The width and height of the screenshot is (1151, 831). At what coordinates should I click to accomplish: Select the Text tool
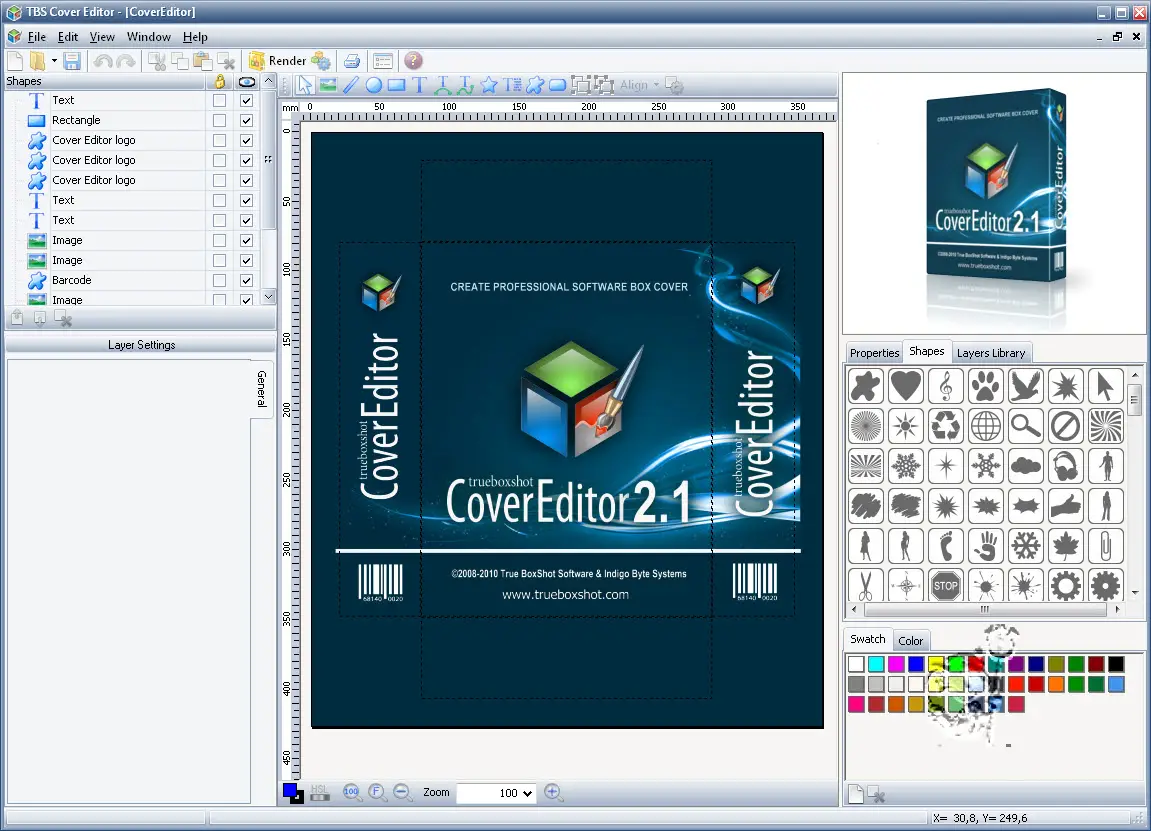tap(419, 86)
